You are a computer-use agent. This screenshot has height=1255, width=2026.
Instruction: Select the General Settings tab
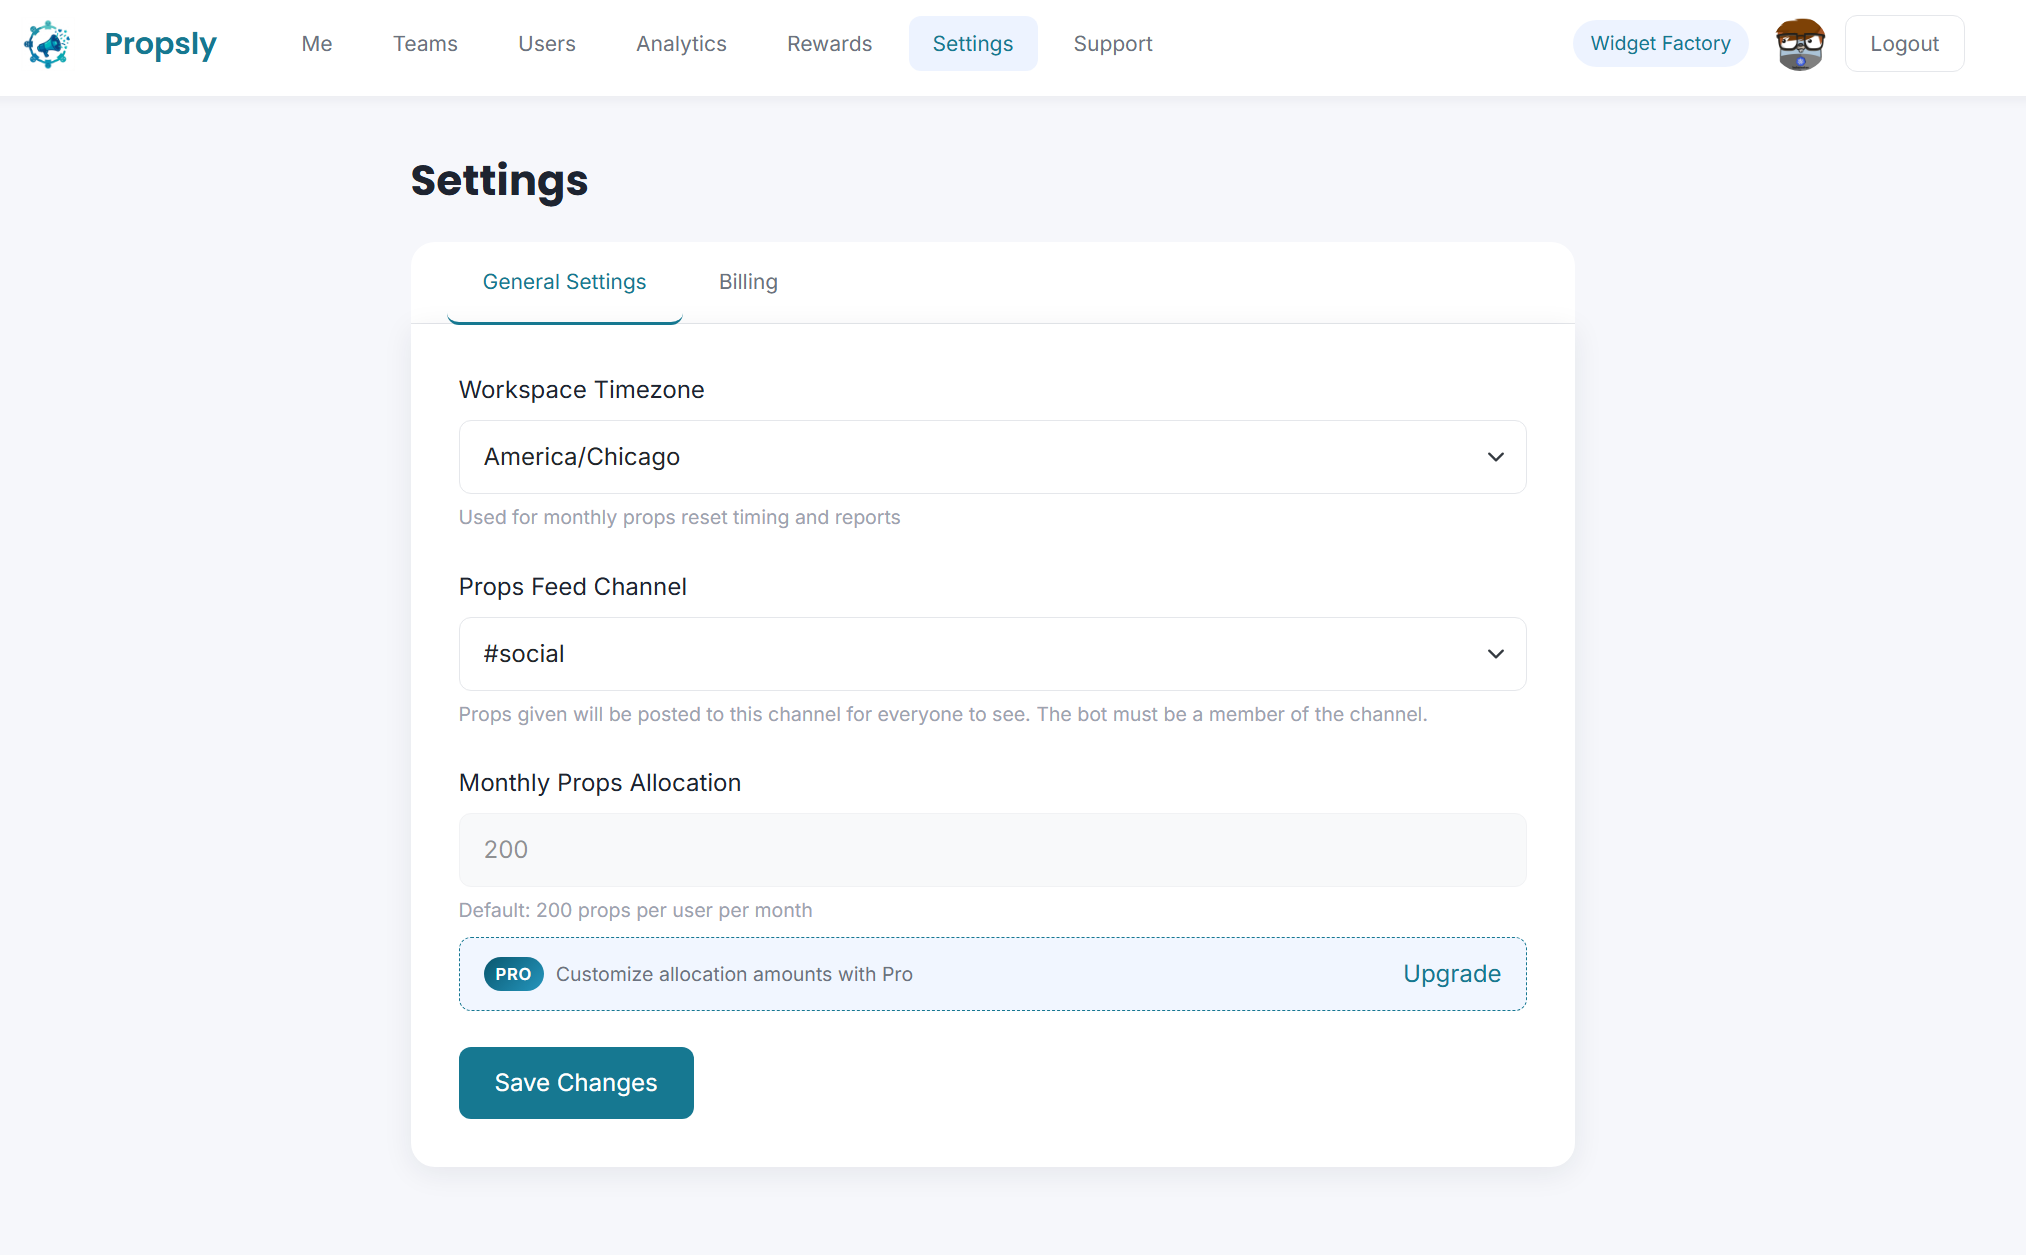pos(564,281)
